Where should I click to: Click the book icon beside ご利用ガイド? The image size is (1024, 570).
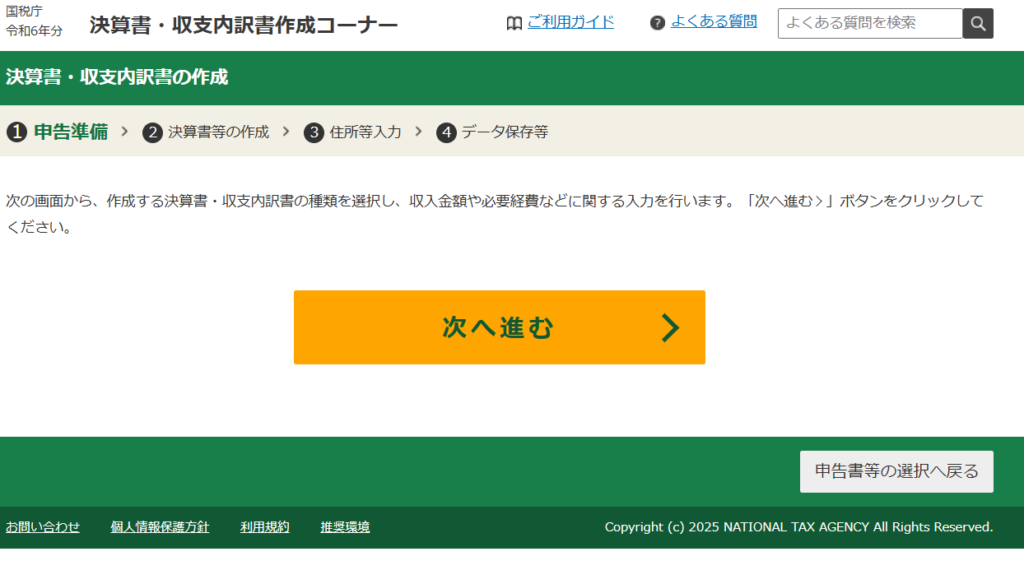coord(514,23)
